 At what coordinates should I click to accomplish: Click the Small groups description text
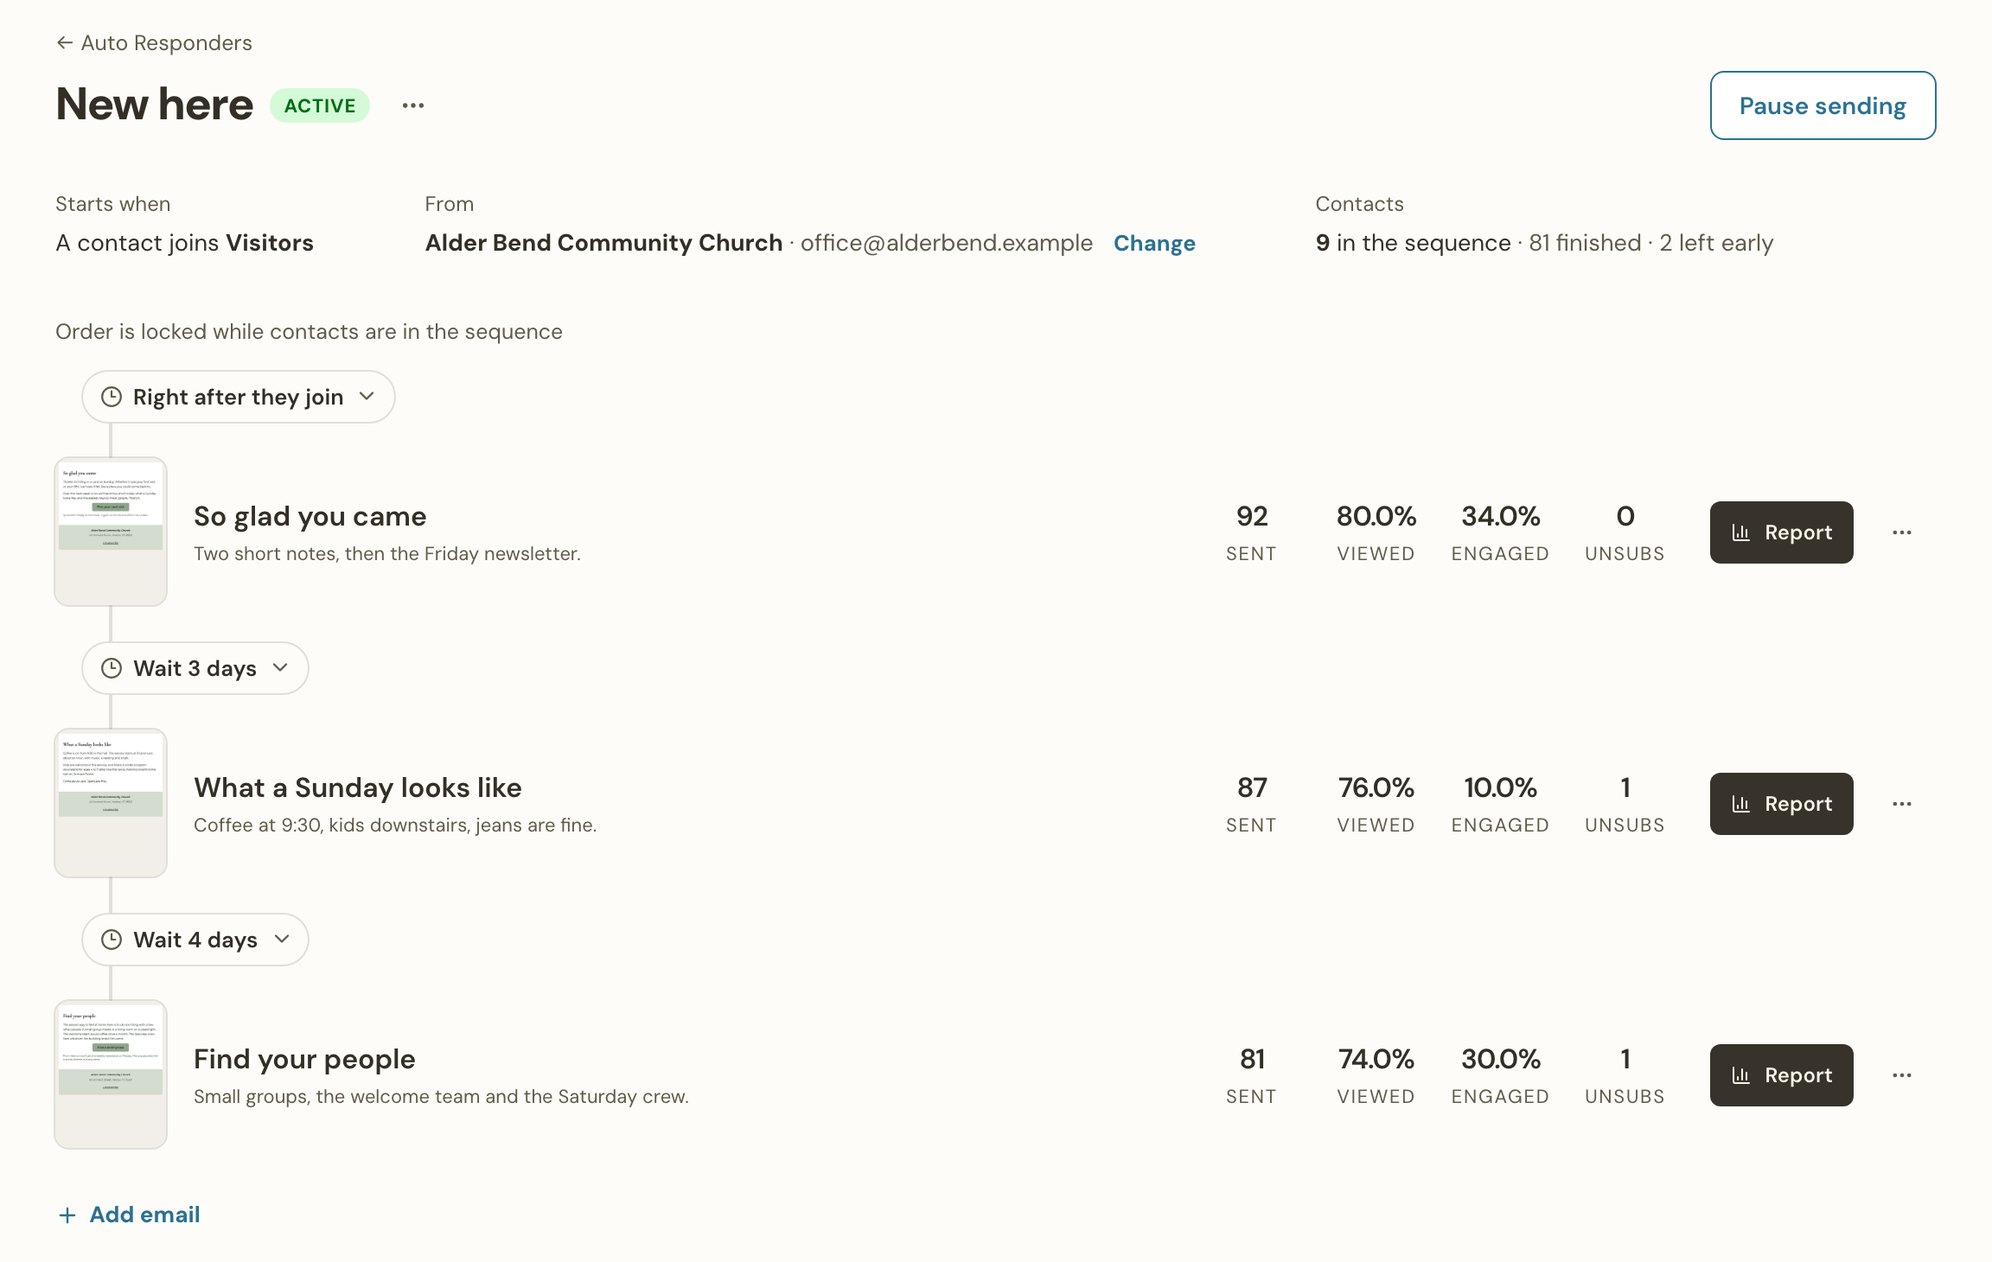[441, 1097]
